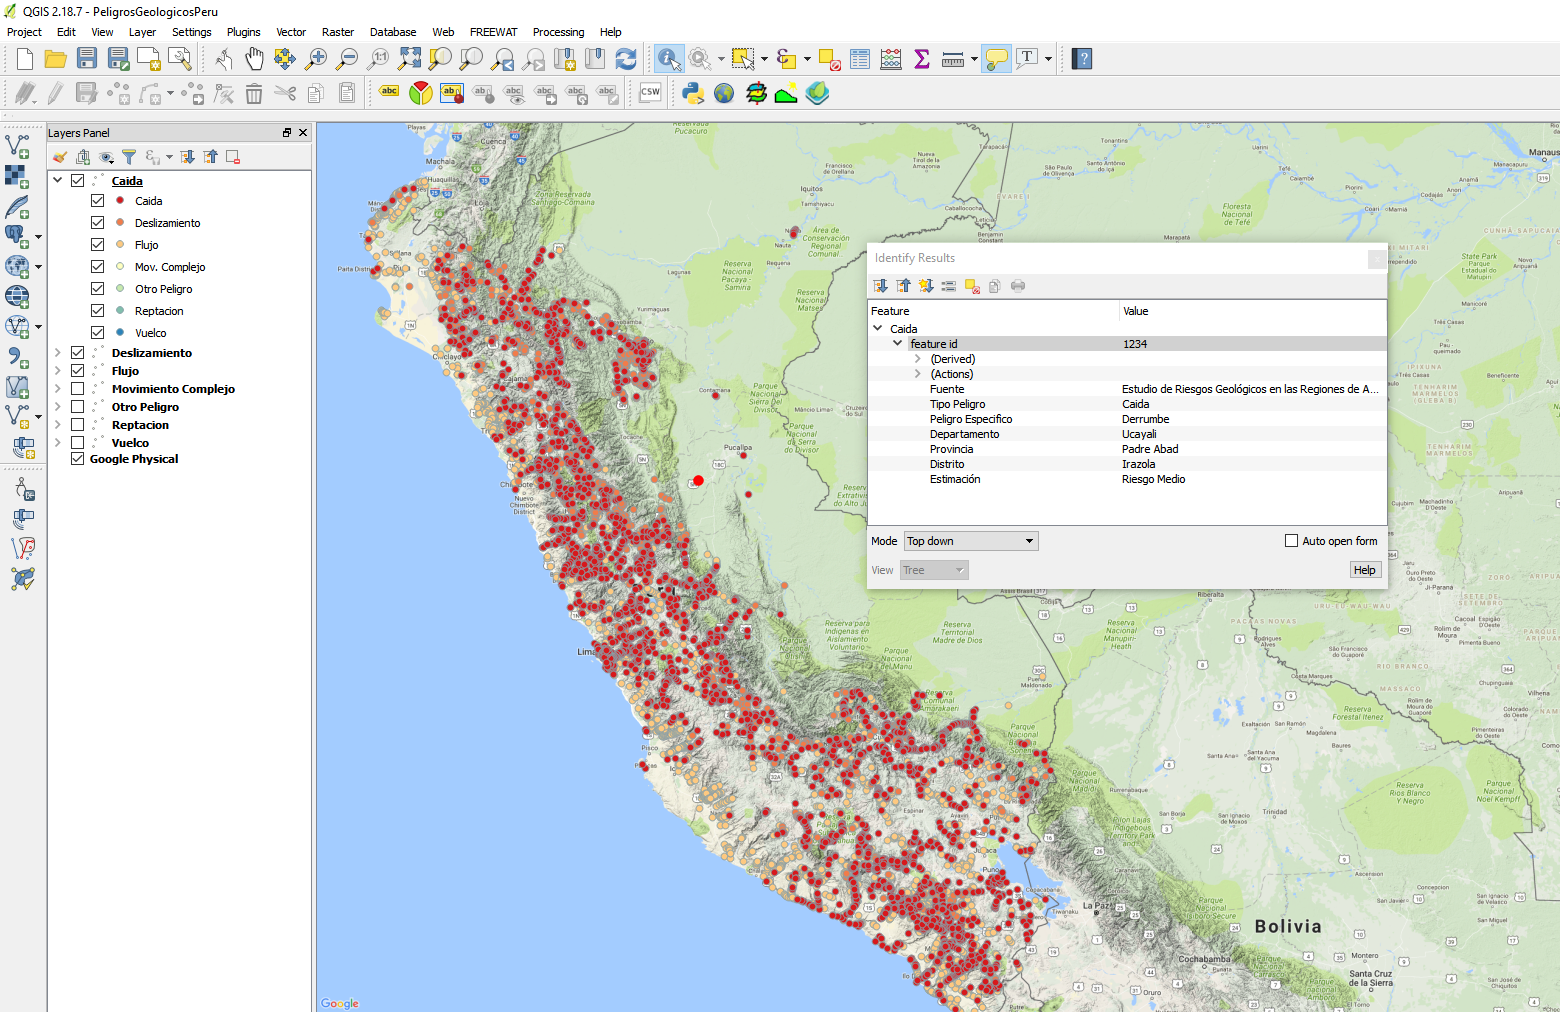Select the 'Riesgo Medio' Estimación value

coord(1153,479)
